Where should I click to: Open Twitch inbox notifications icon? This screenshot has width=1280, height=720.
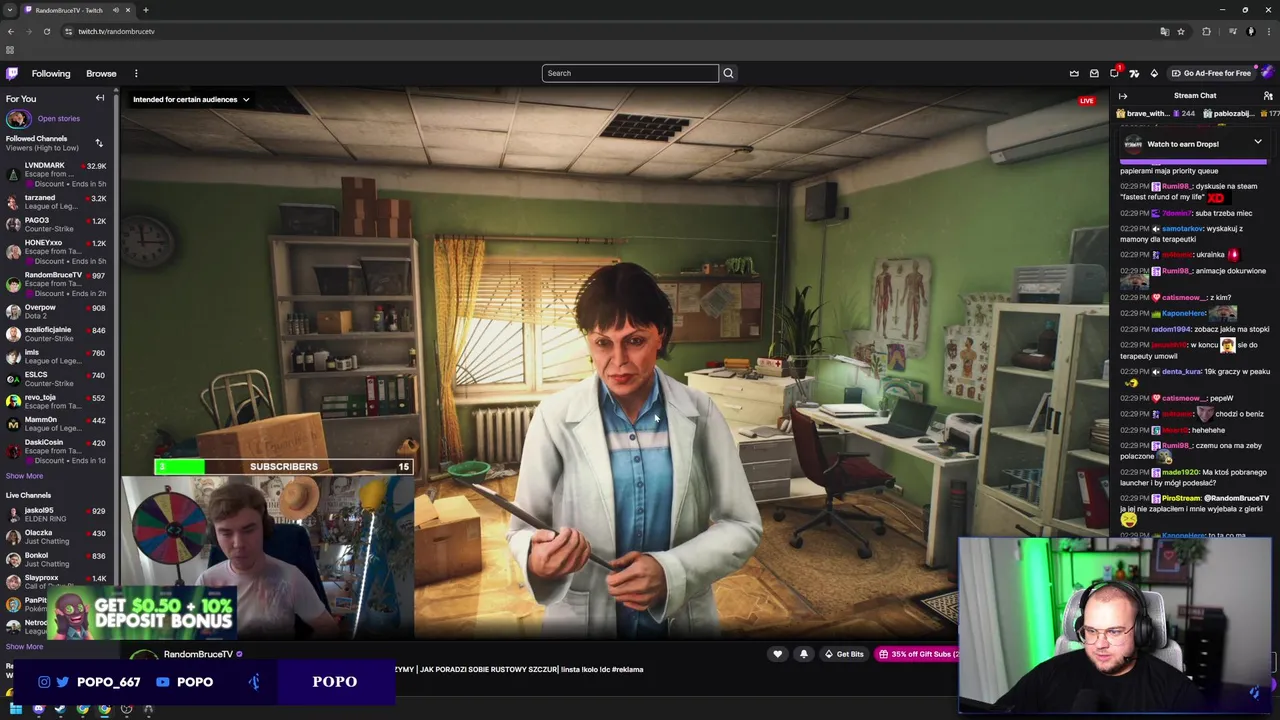1094,73
